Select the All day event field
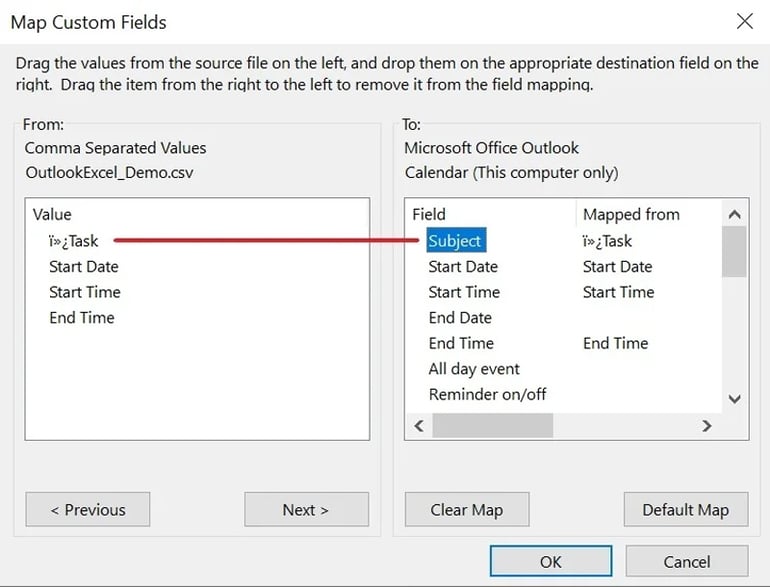This screenshot has width=770, height=587. click(474, 369)
